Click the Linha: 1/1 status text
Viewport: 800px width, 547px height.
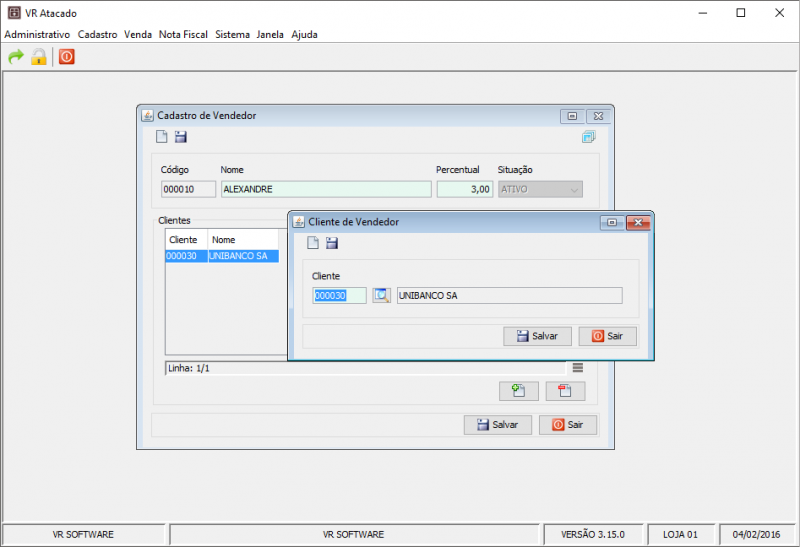click(189, 368)
